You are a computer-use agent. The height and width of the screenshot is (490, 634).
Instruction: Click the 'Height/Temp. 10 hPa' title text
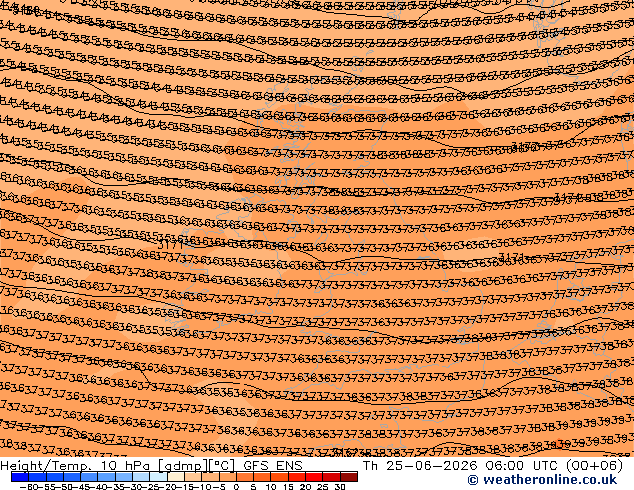[x=77, y=466]
